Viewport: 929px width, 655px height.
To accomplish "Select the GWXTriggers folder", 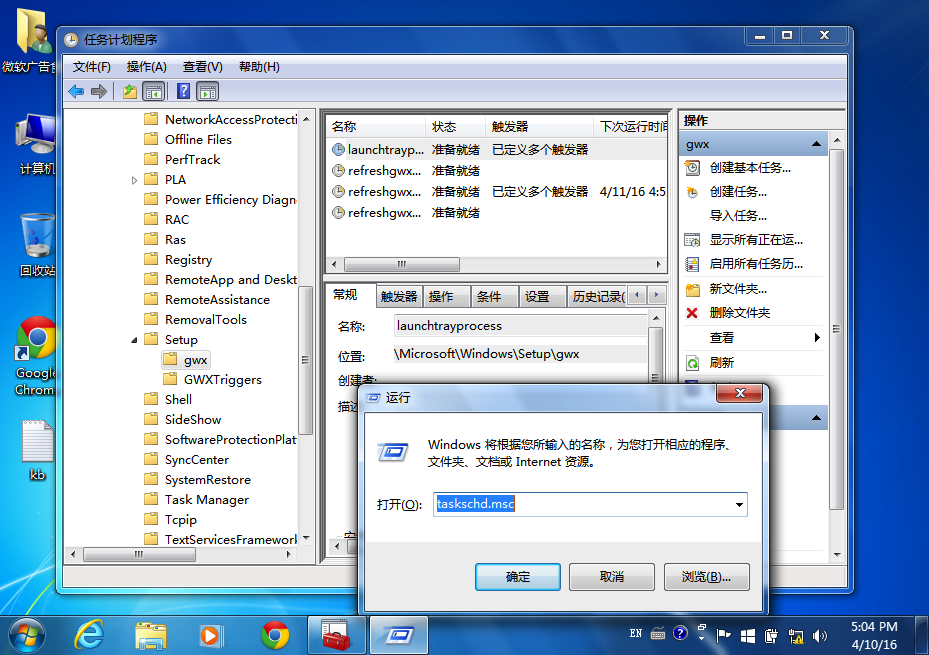I will 212,380.
